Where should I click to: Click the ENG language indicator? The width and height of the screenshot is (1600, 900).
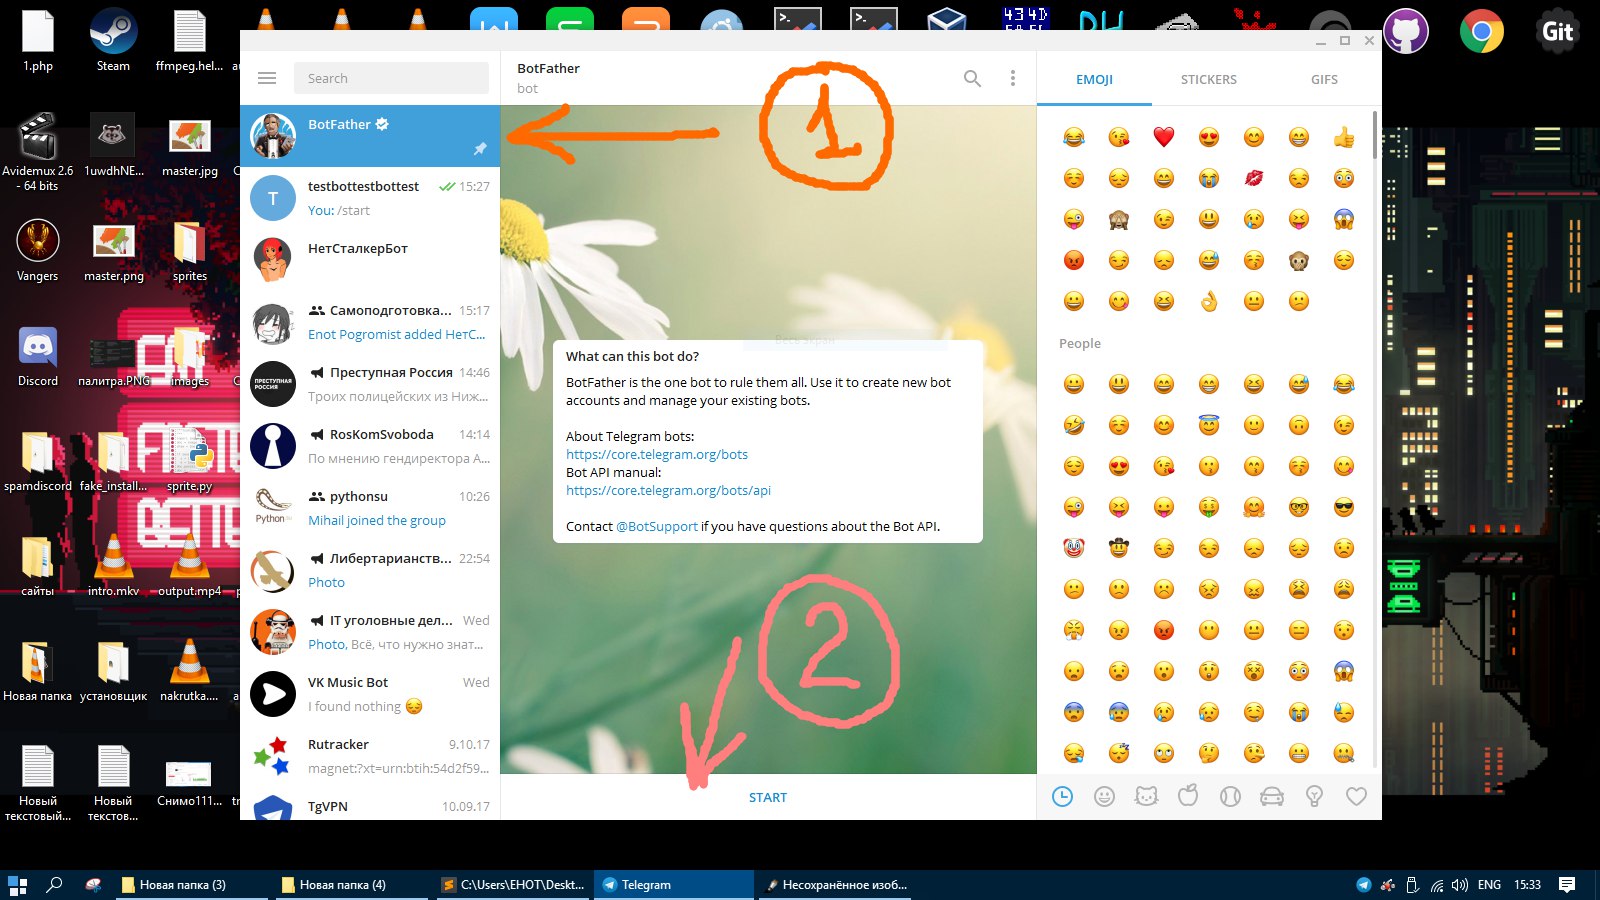point(1489,885)
